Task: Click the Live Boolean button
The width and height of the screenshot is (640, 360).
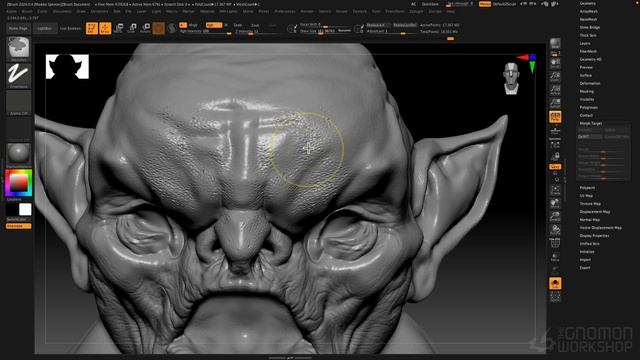Action: (x=71, y=29)
